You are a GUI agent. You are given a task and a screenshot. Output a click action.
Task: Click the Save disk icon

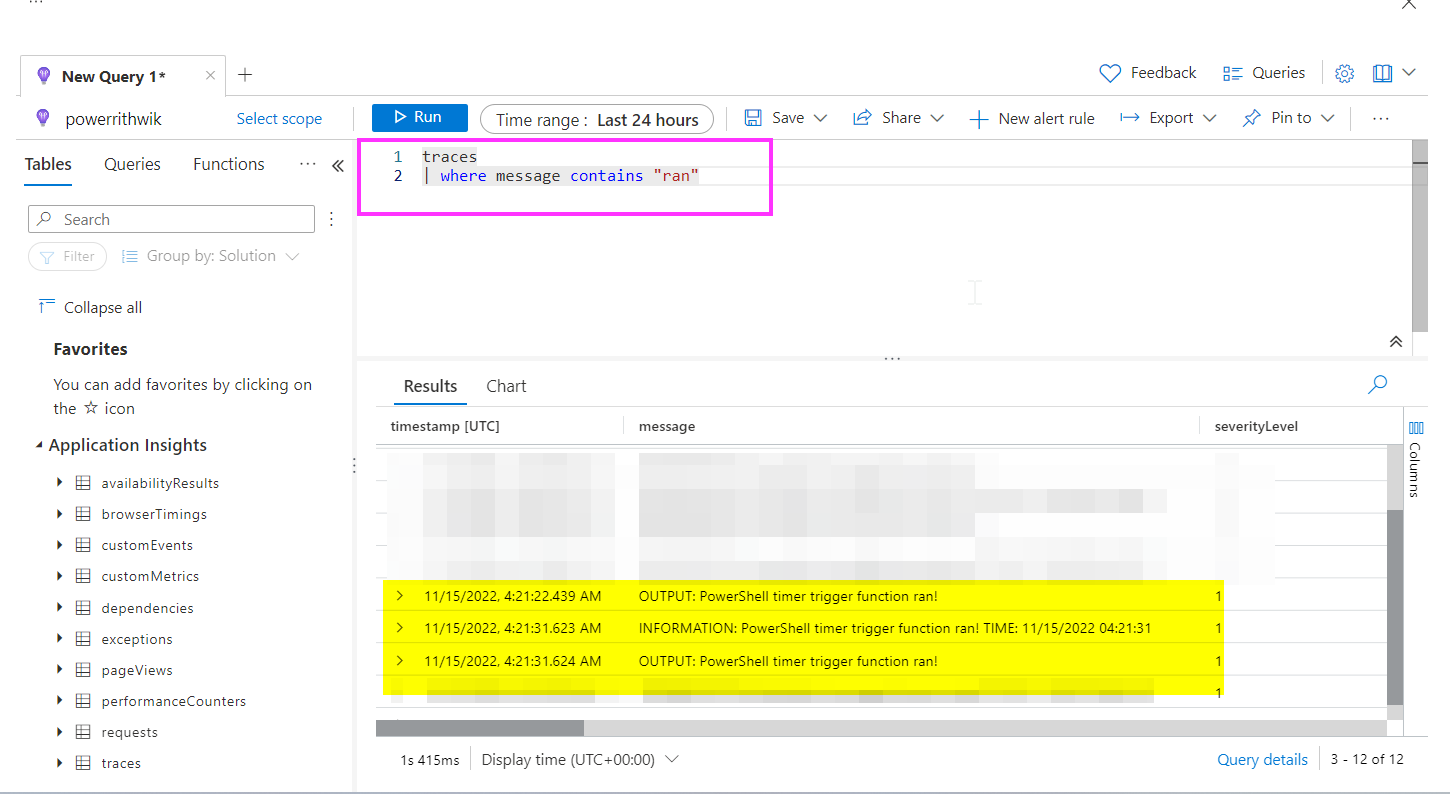[753, 118]
